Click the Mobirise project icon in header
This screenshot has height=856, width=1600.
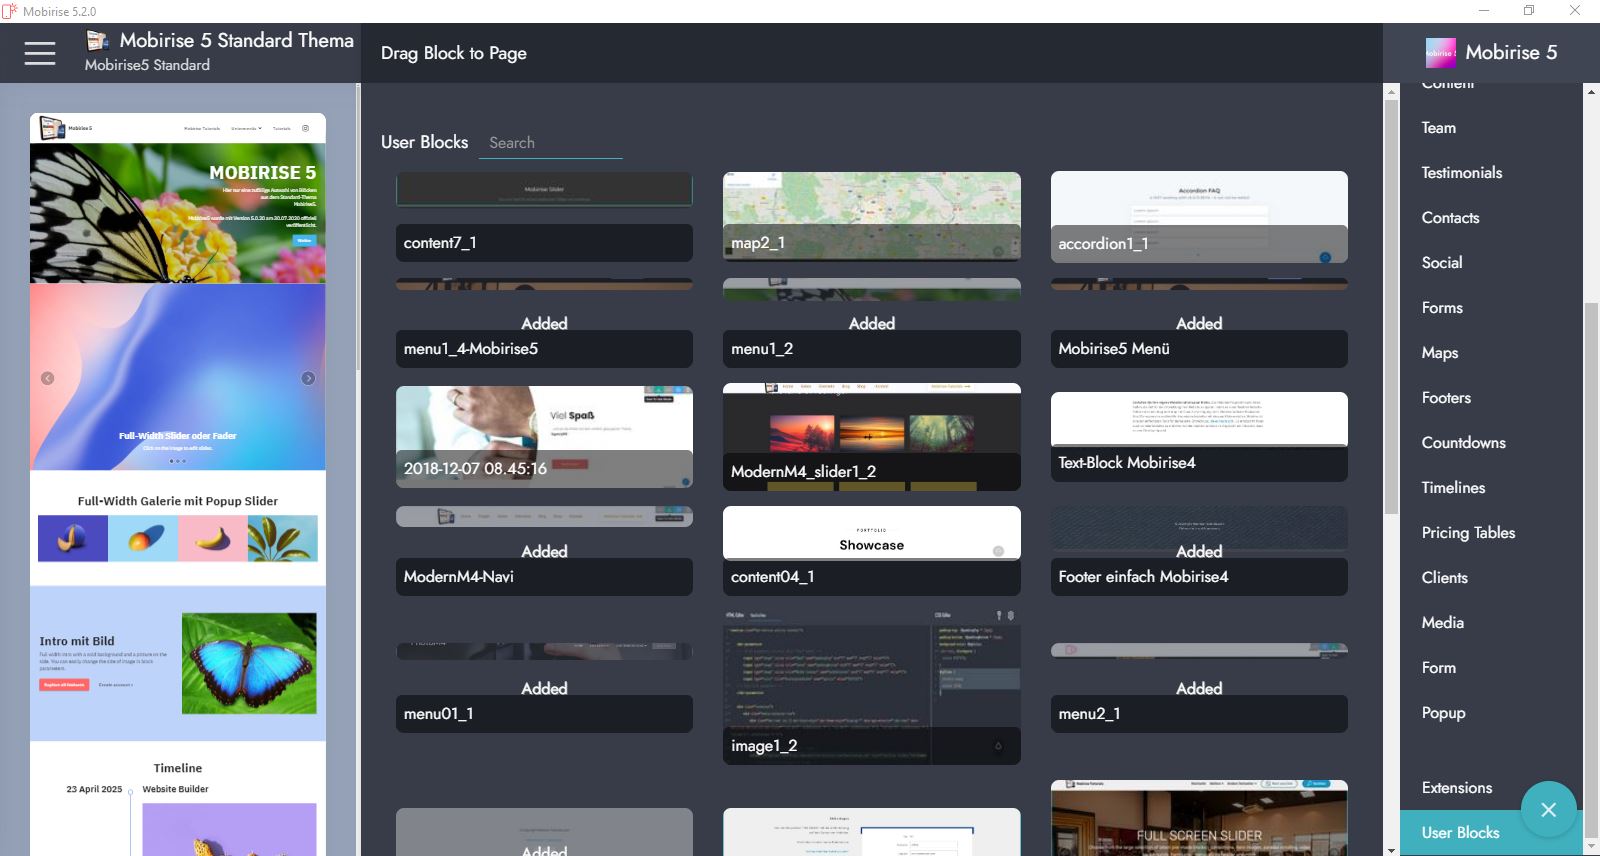tap(98, 41)
